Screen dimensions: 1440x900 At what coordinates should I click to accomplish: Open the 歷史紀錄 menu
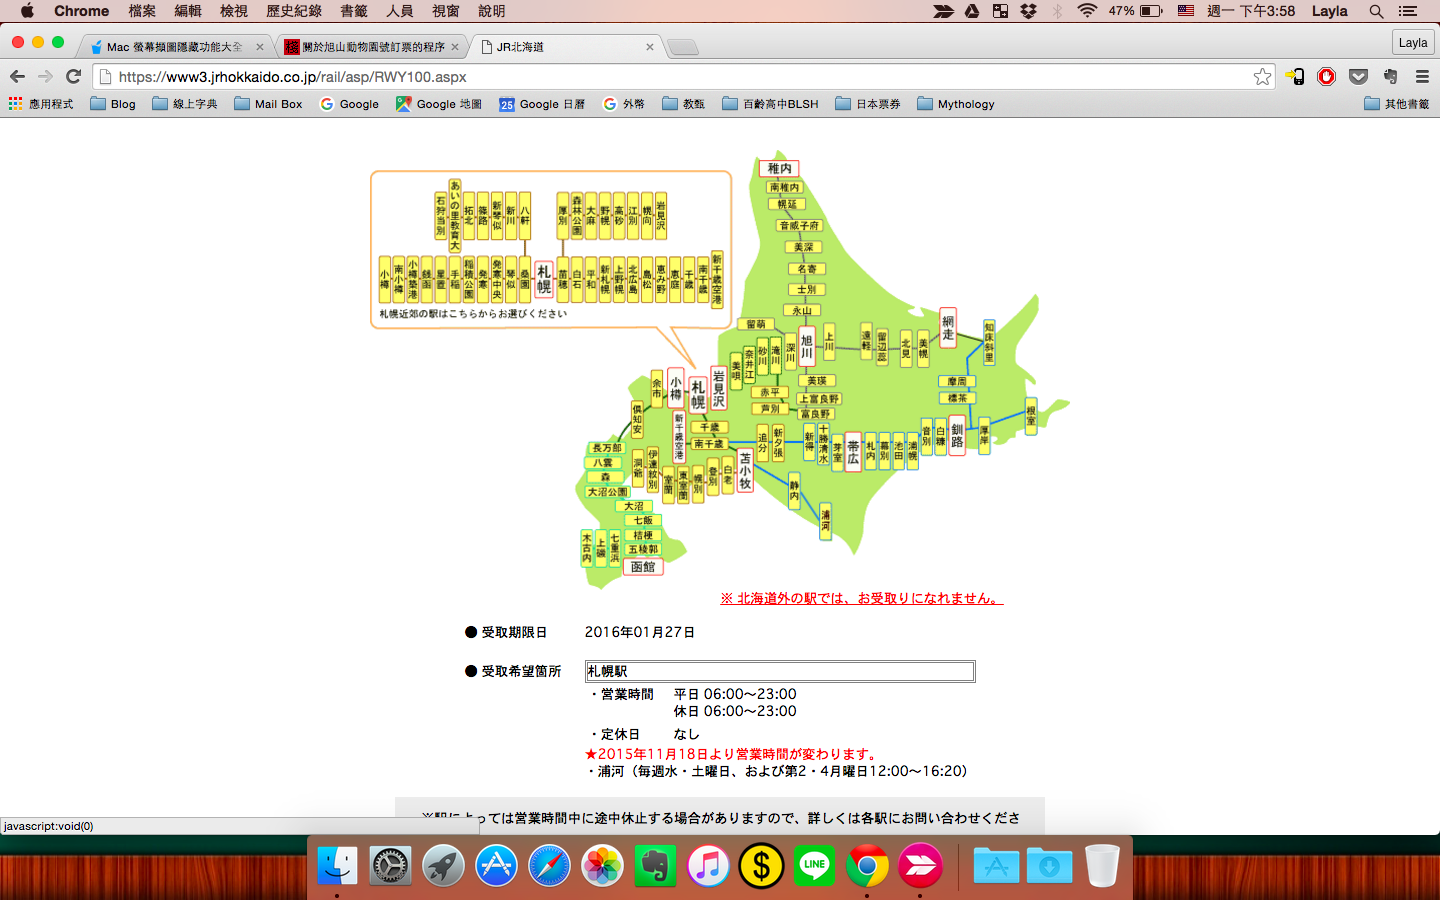tap(294, 11)
